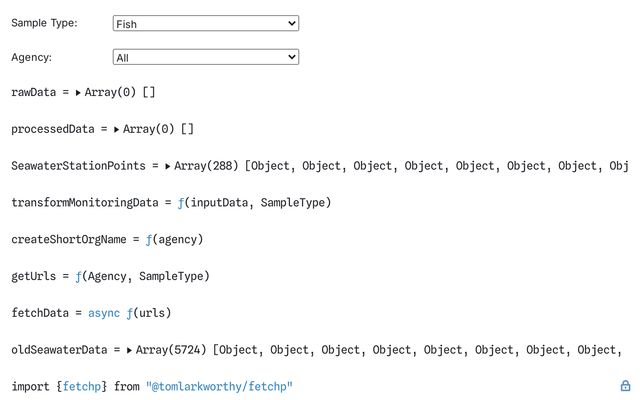Click the dropdown arrow on the Agency select

[x=292, y=57]
